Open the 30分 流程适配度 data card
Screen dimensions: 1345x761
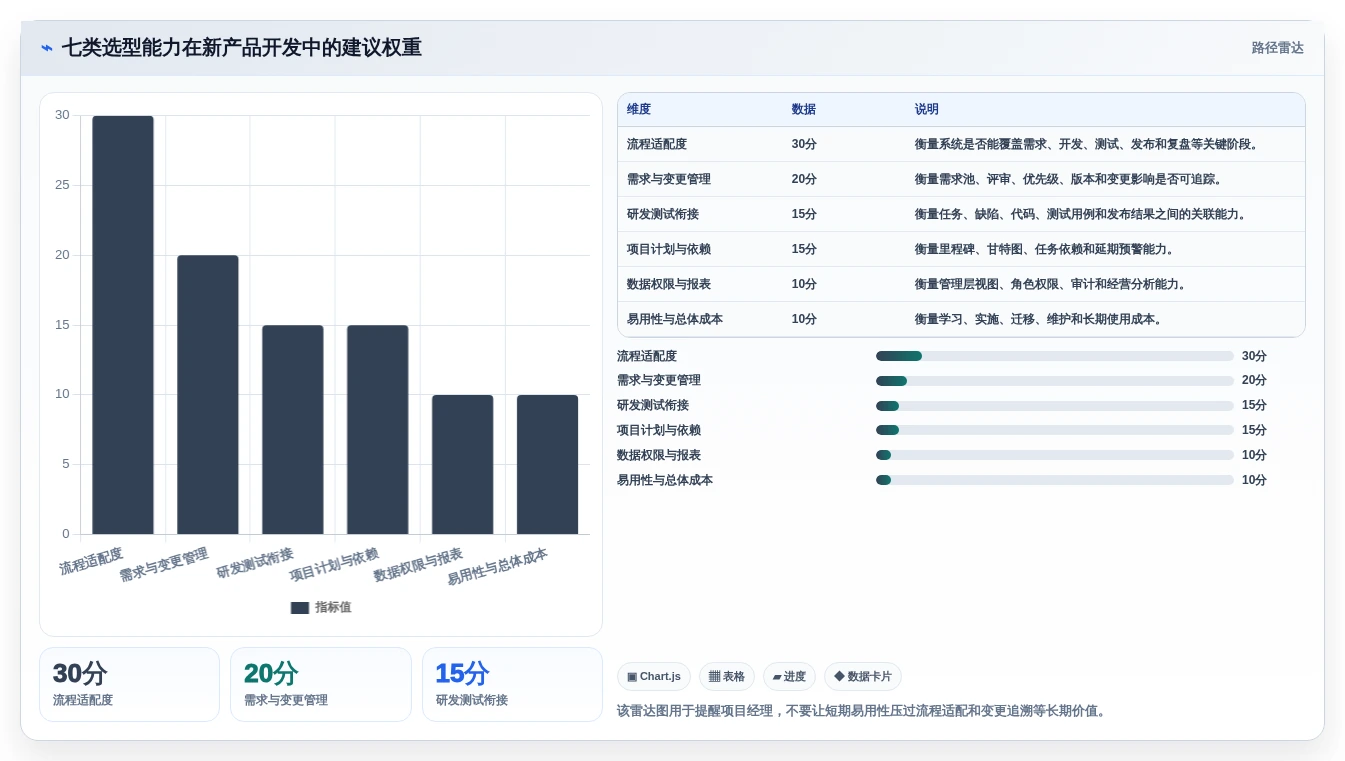point(129,684)
